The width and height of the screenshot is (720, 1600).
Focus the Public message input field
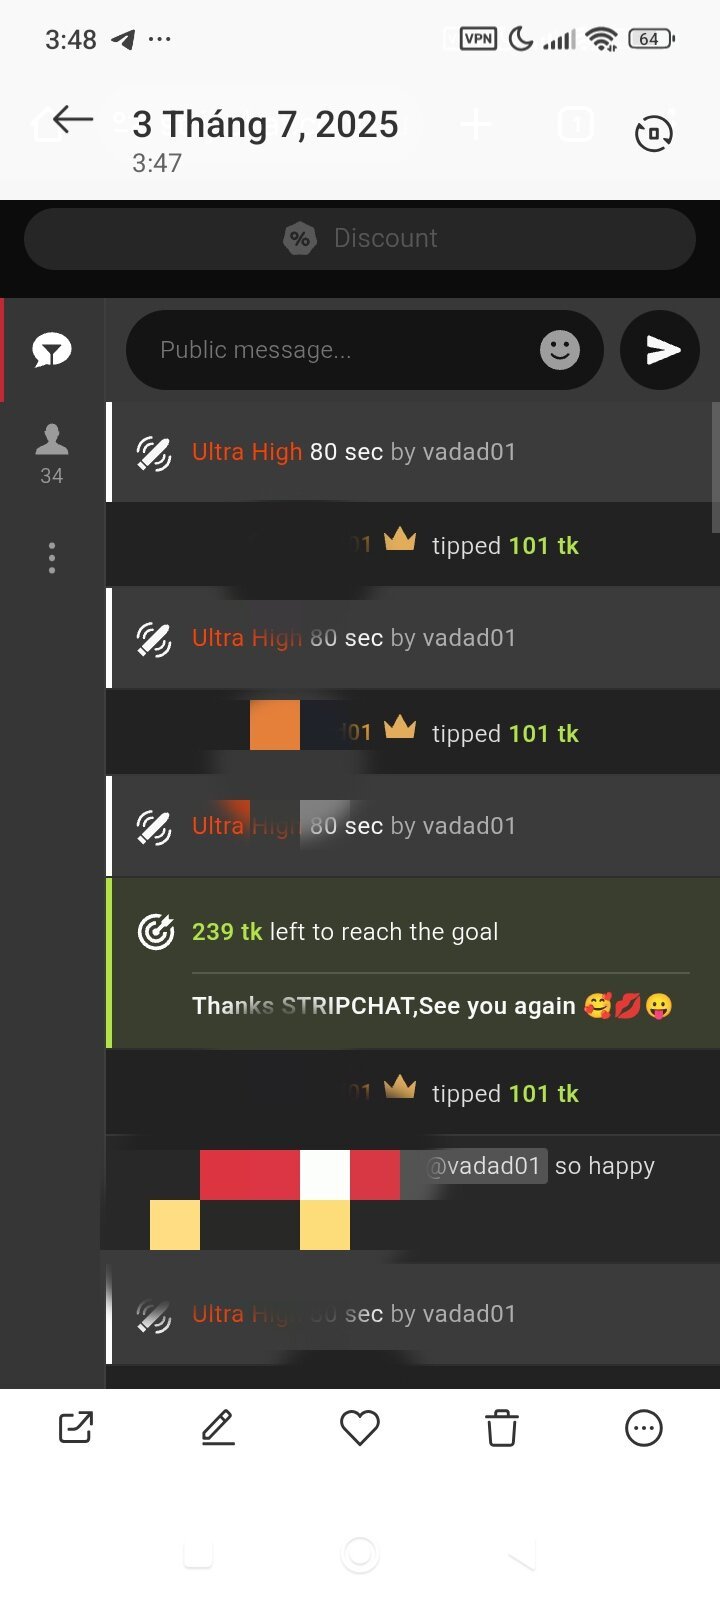coord(365,350)
